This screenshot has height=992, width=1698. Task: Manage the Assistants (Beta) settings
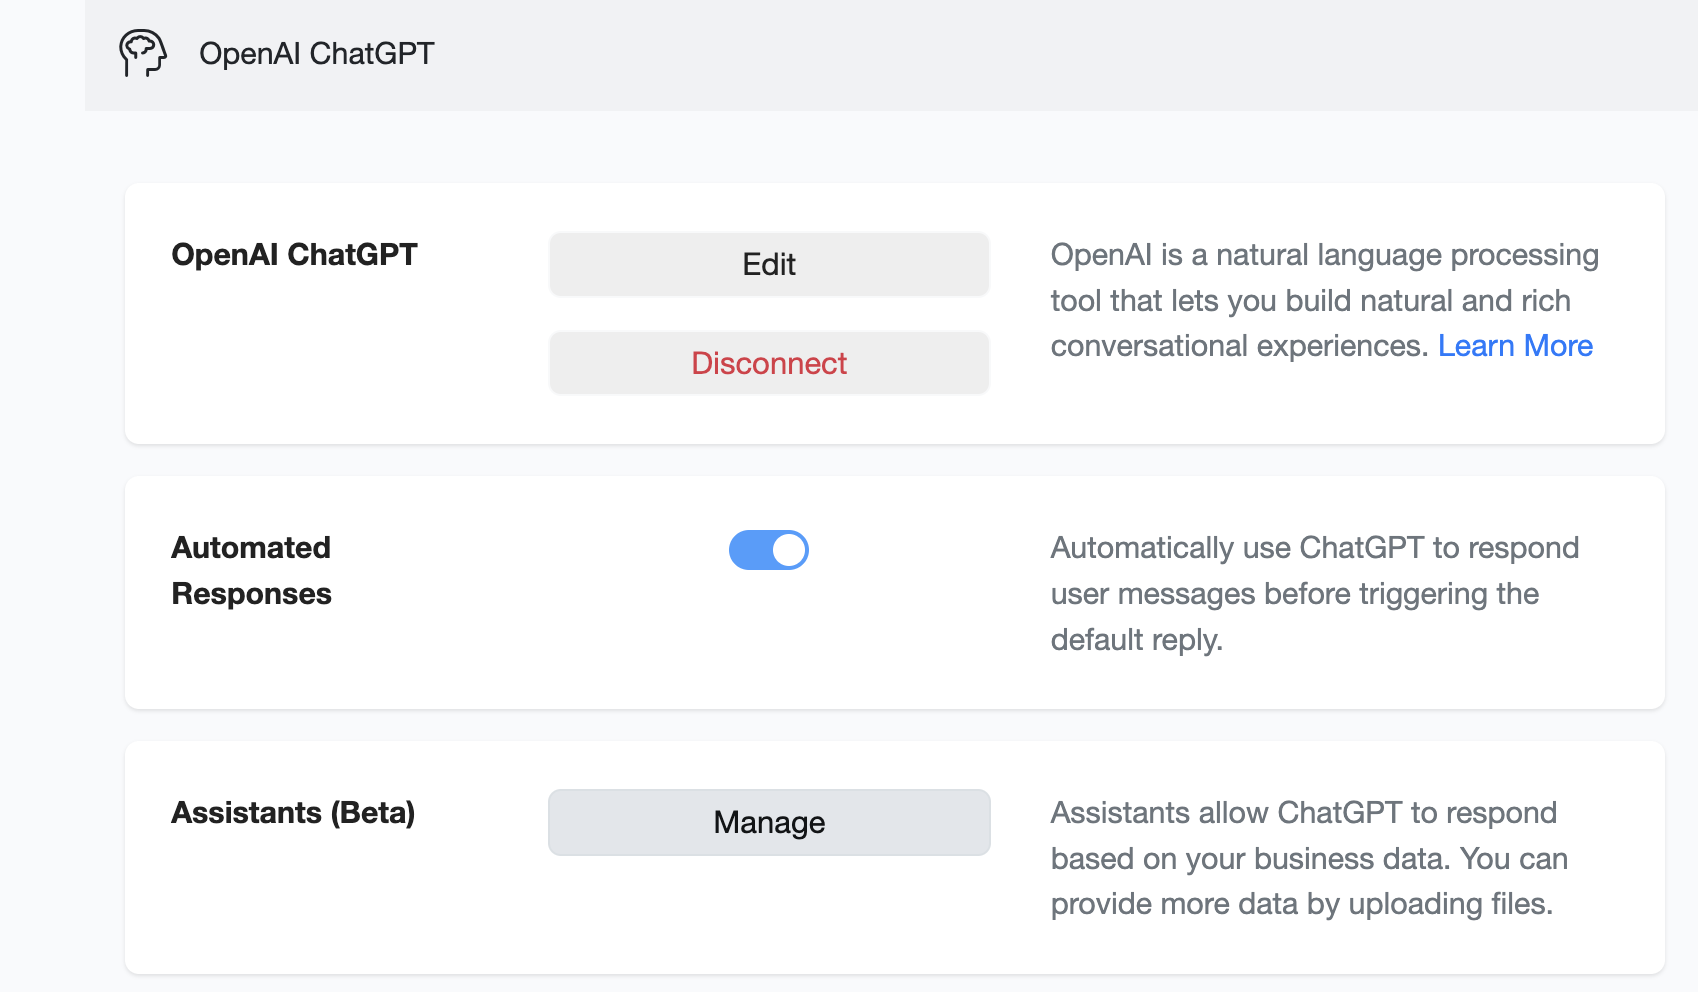point(769,822)
